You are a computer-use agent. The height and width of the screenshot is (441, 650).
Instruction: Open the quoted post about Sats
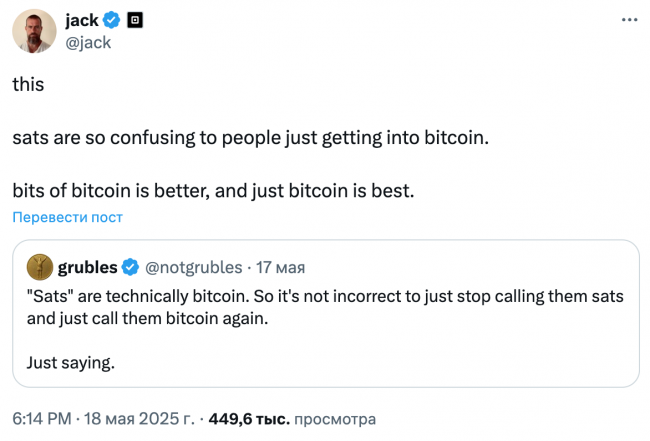(326, 314)
